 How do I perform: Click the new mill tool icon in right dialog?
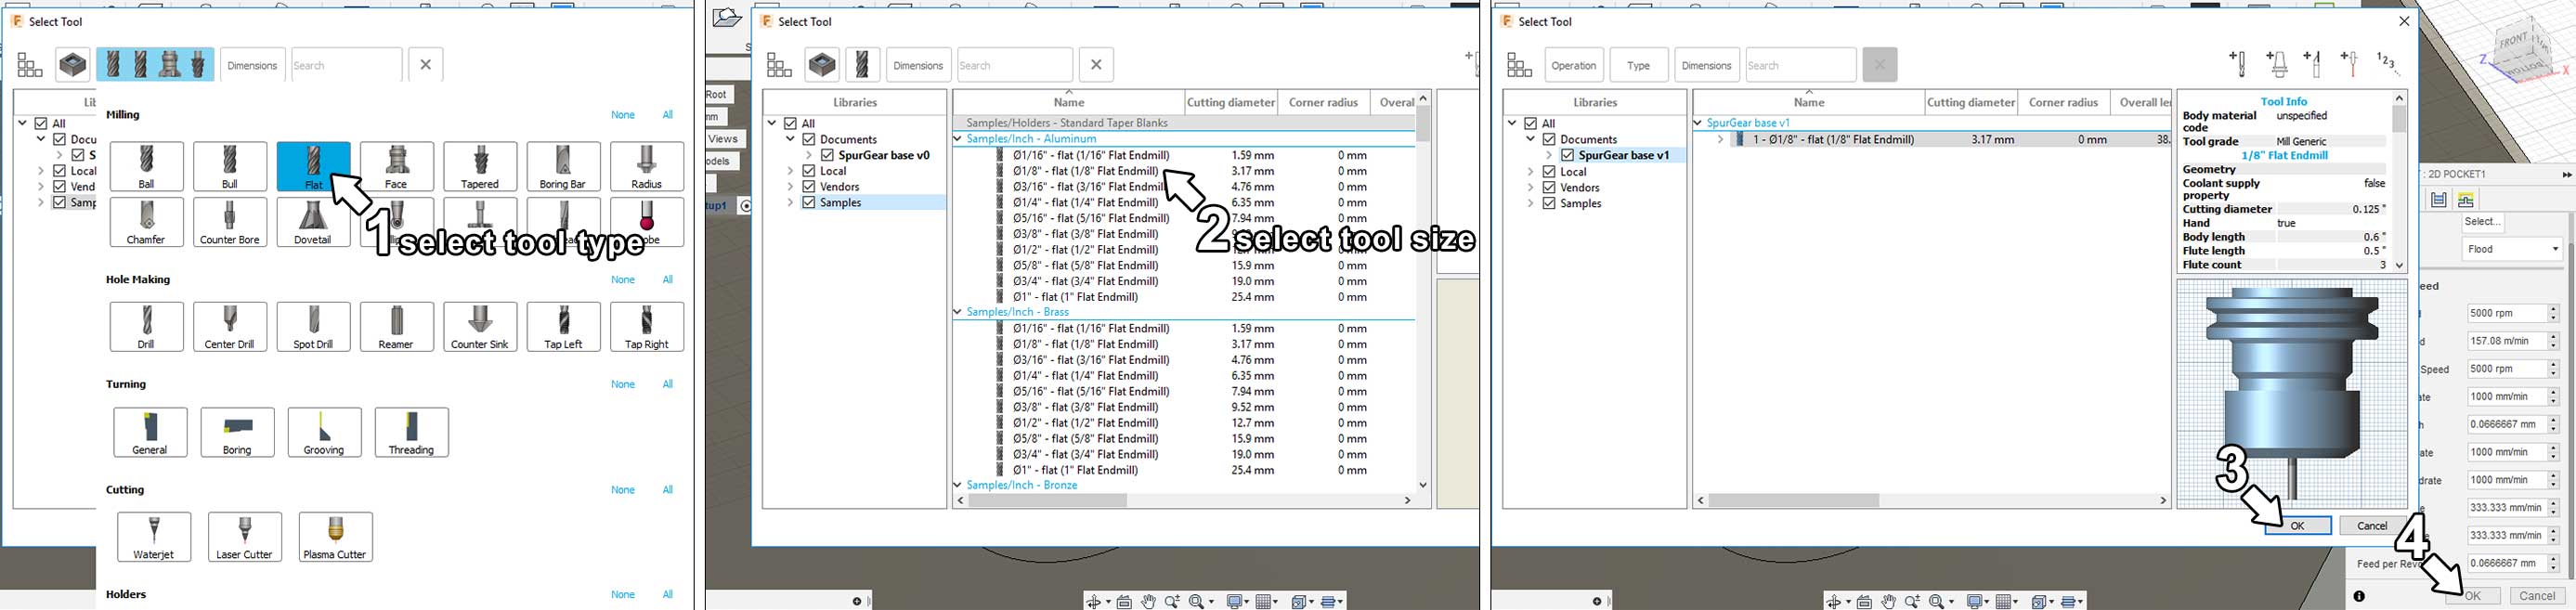coord(2239,64)
